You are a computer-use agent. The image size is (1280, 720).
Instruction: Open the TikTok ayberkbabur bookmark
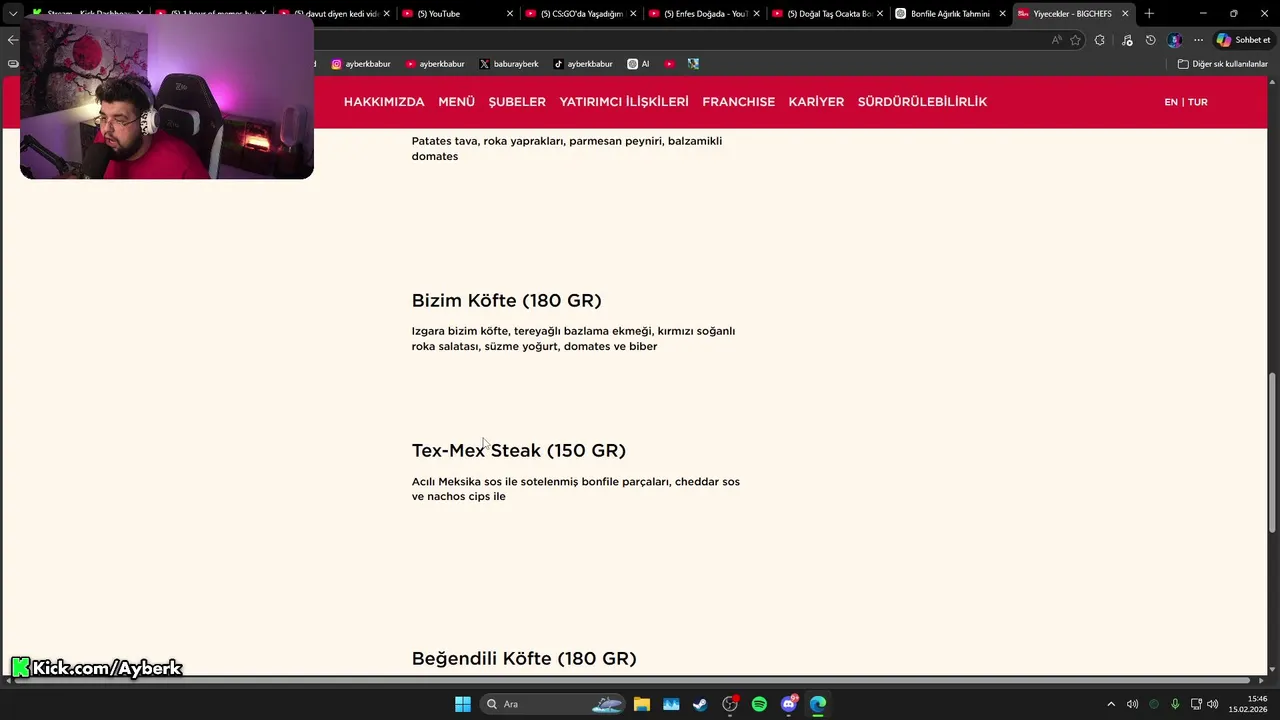coord(583,64)
